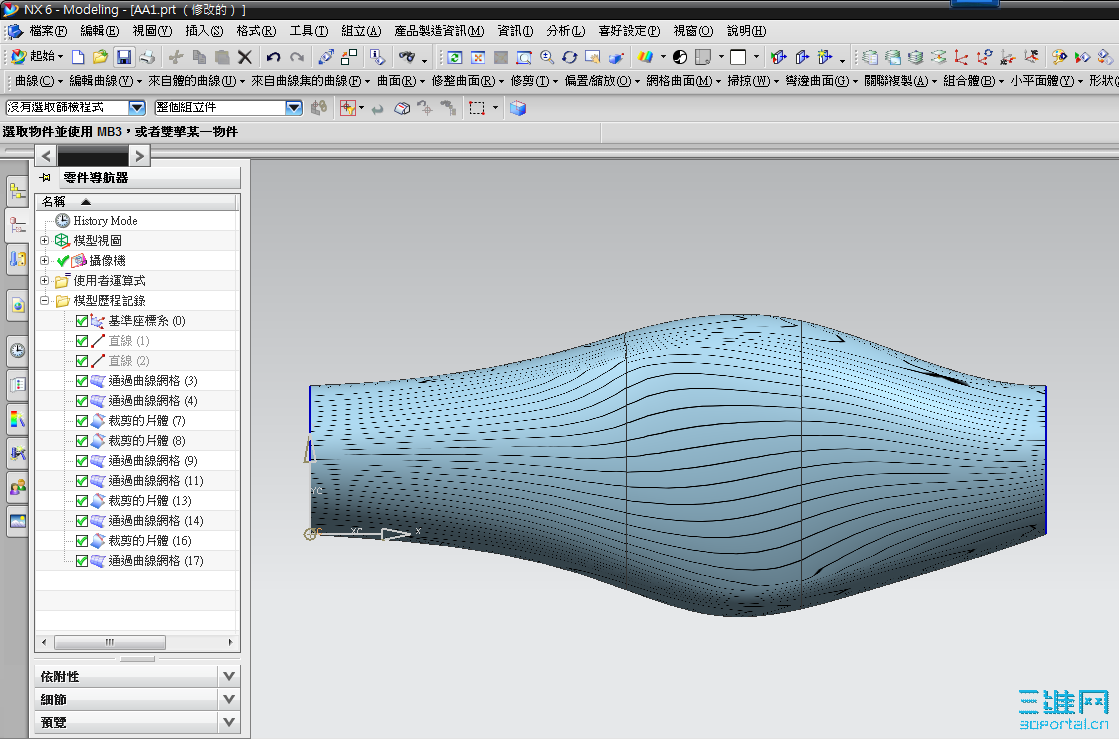1119x740 pixels.
Task: Click the Print icon in toolbar
Action: point(147,57)
